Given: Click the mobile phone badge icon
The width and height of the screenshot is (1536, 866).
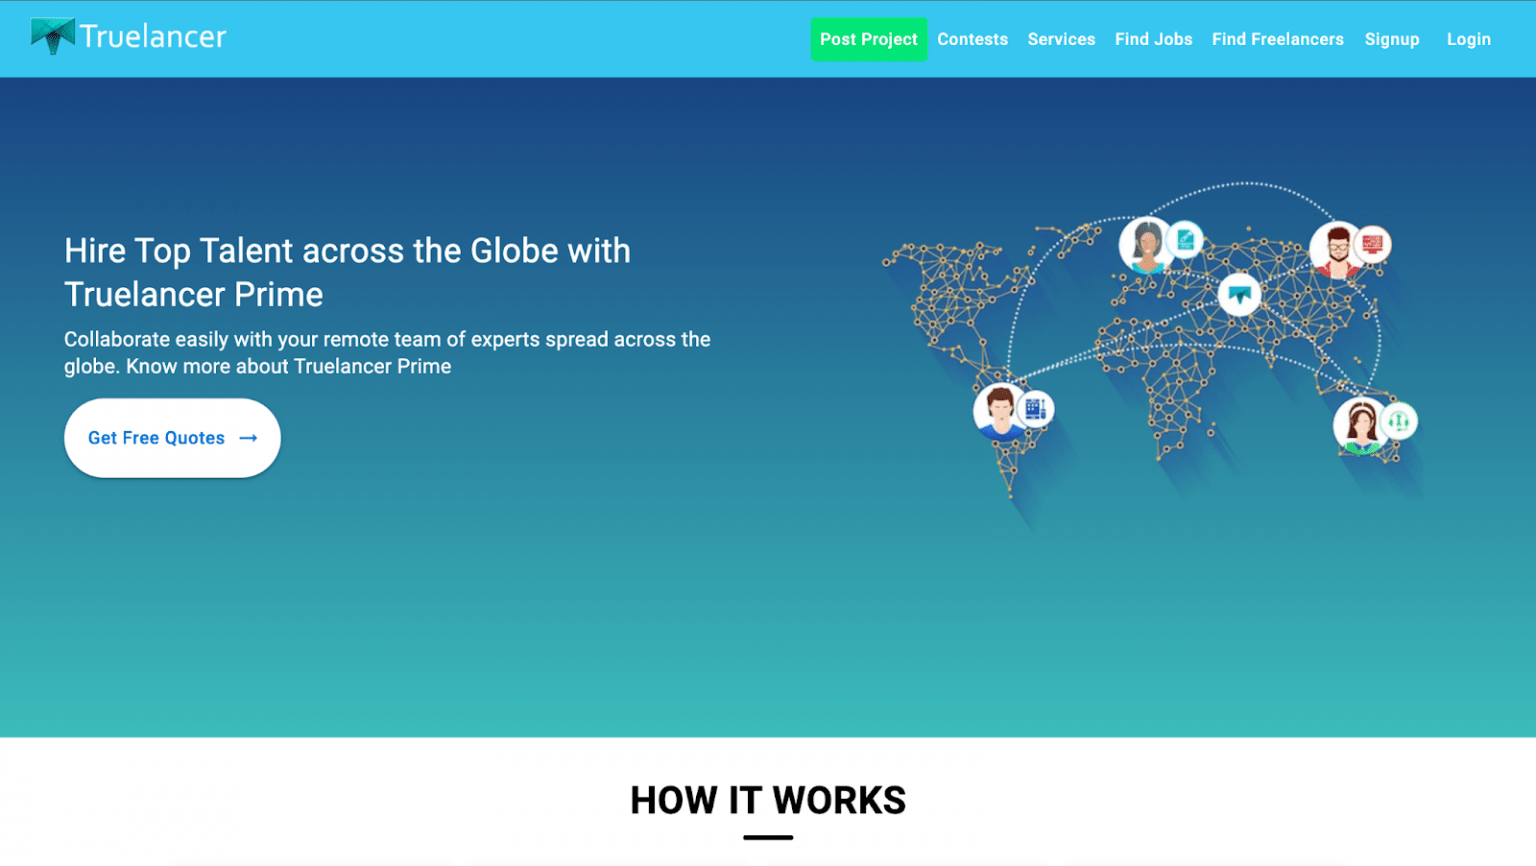Looking at the screenshot, I should point(1035,408).
